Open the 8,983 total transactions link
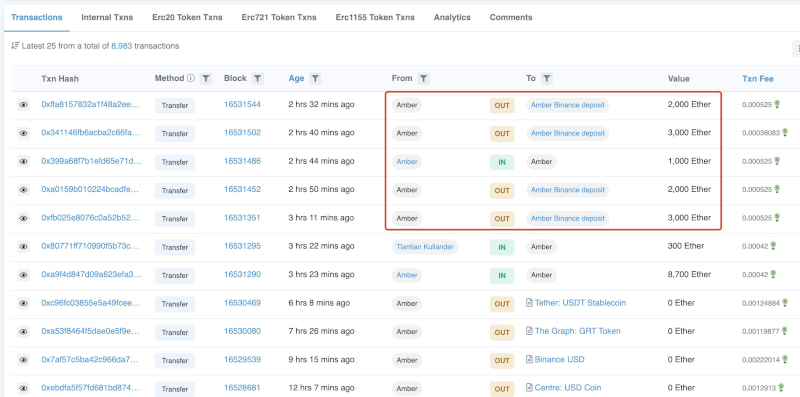Viewport: 800px width, 397px height. [x=121, y=46]
